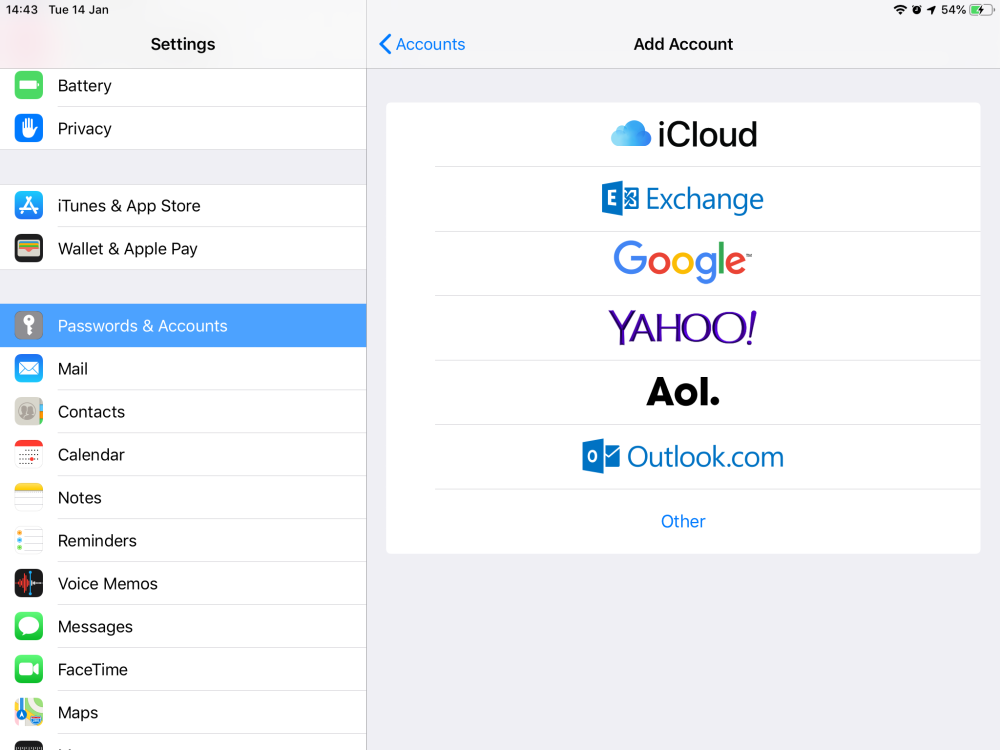Tap the blue Privacy hand icon
The image size is (1000, 750).
click(29, 128)
